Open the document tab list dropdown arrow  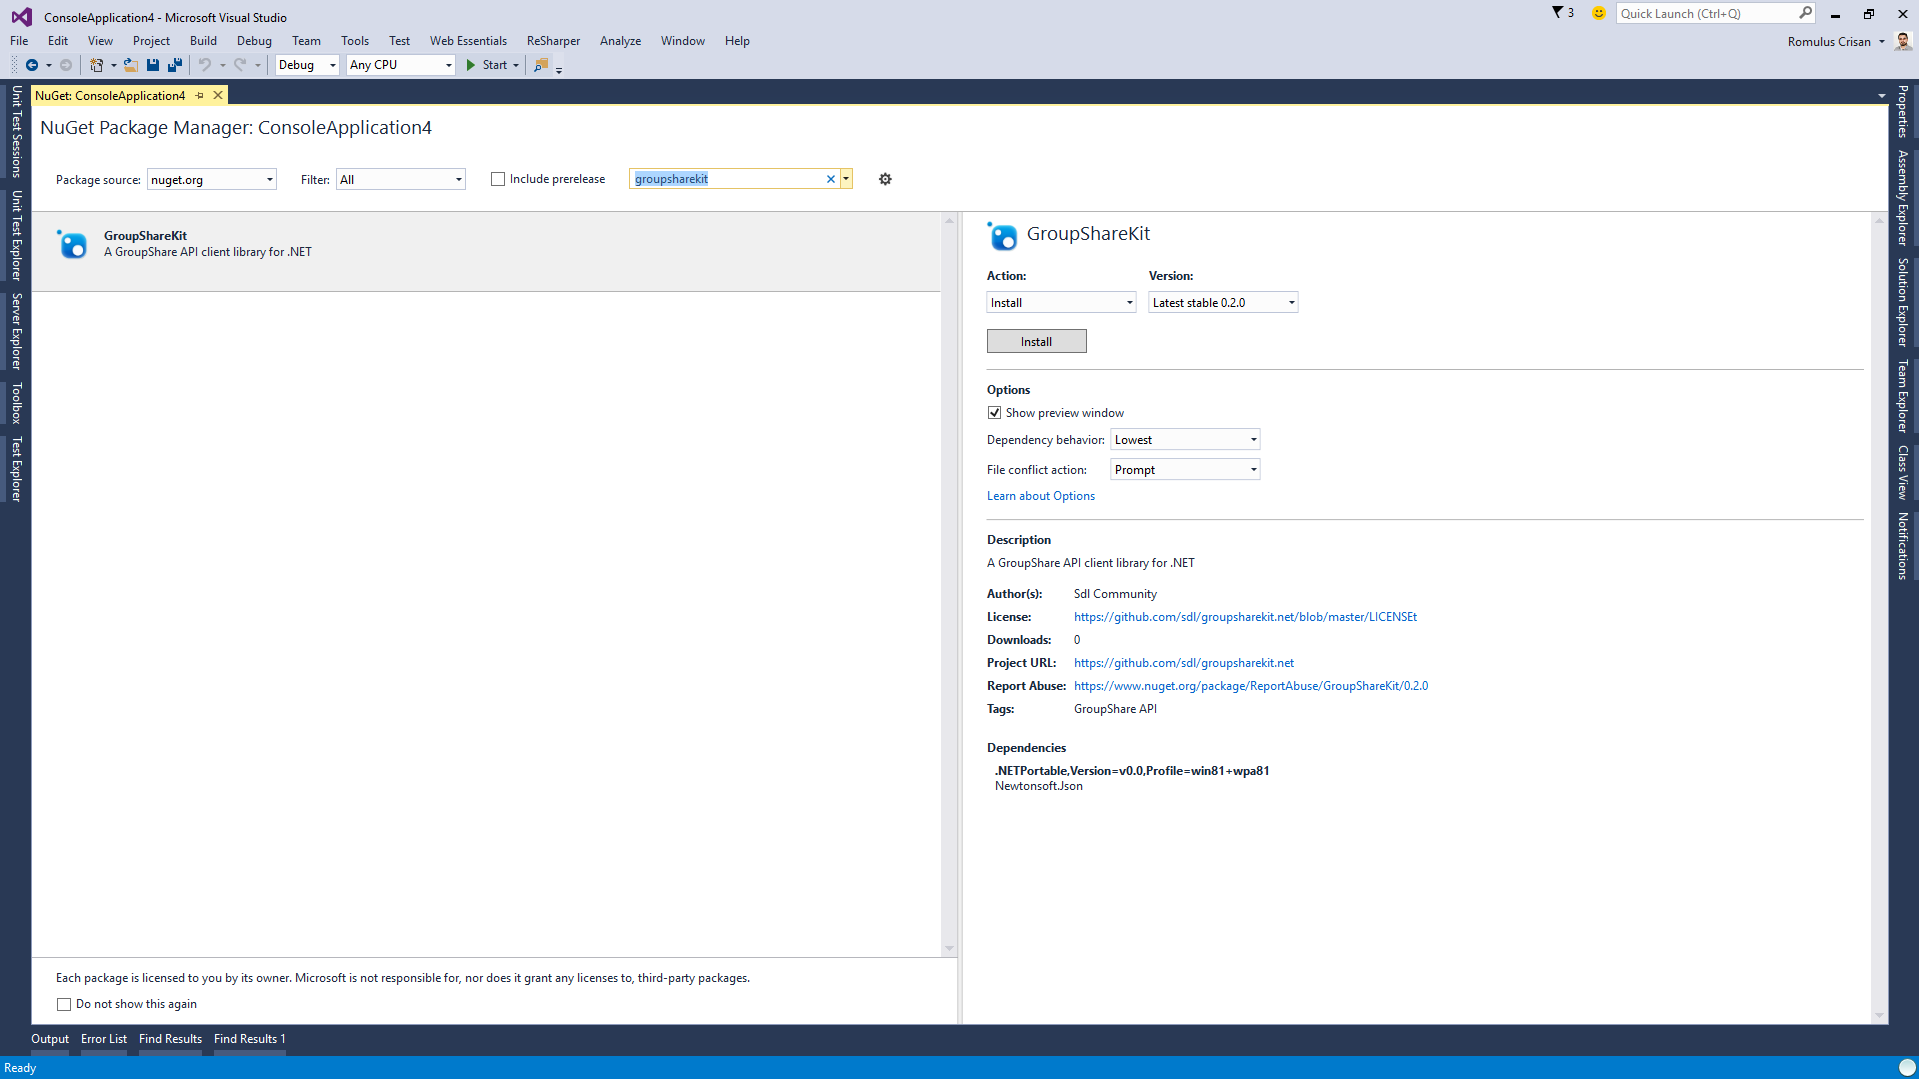[1882, 96]
